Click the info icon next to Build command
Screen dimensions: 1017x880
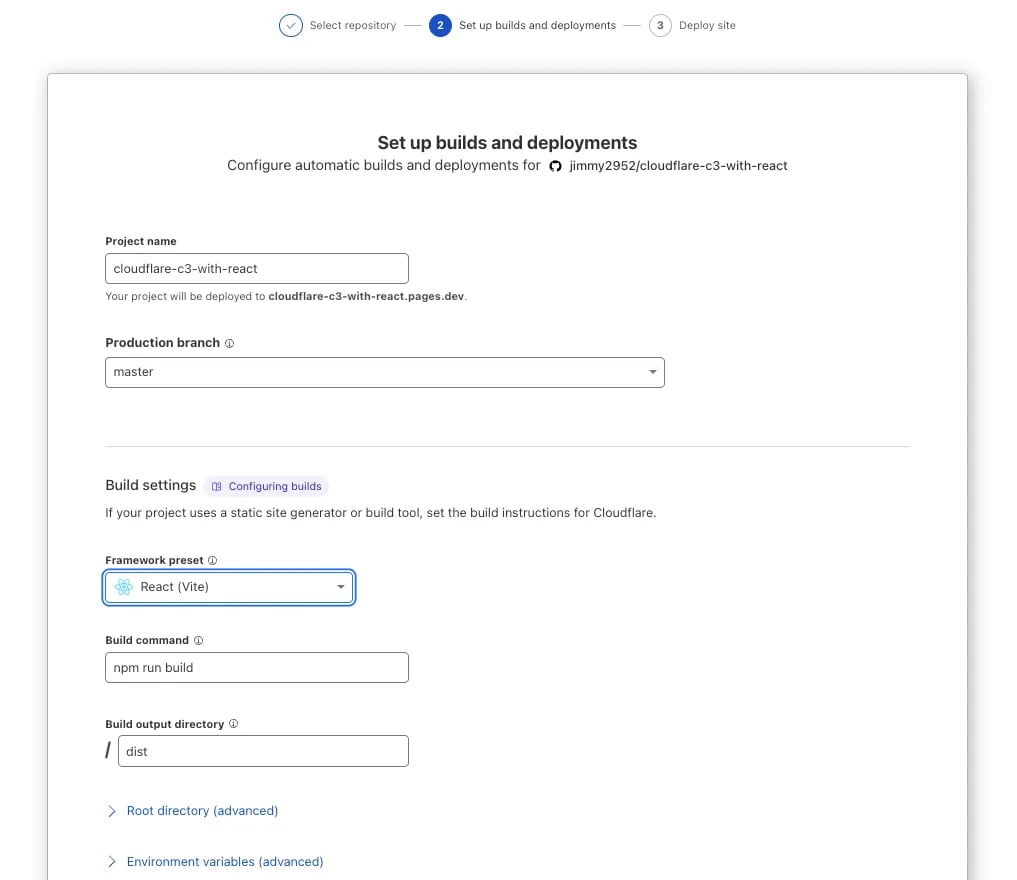coord(196,640)
